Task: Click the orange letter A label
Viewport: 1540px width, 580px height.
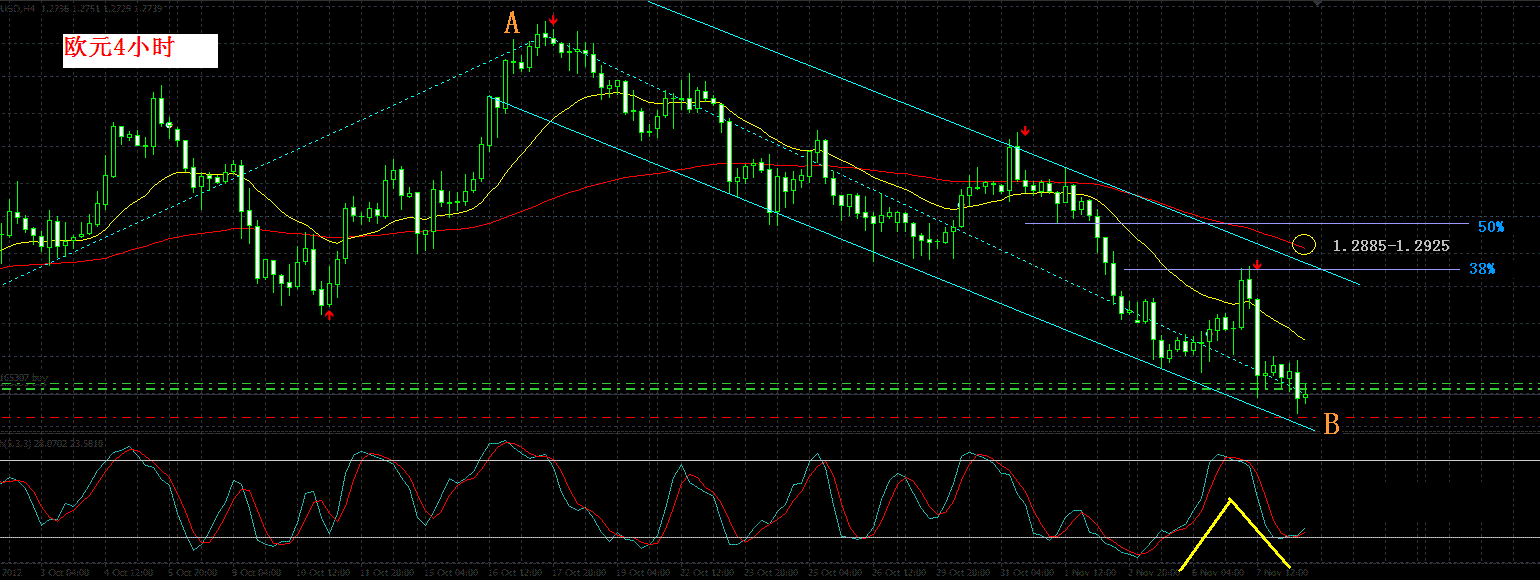Action: pos(512,24)
